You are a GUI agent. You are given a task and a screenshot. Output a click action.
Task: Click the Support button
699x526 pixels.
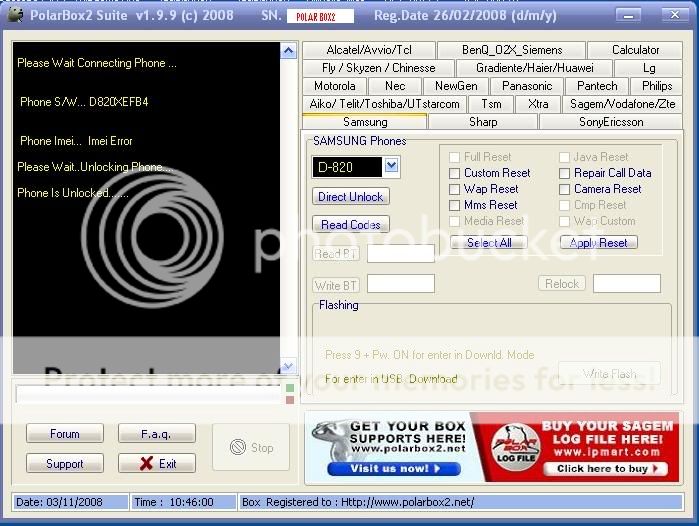[65, 463]
